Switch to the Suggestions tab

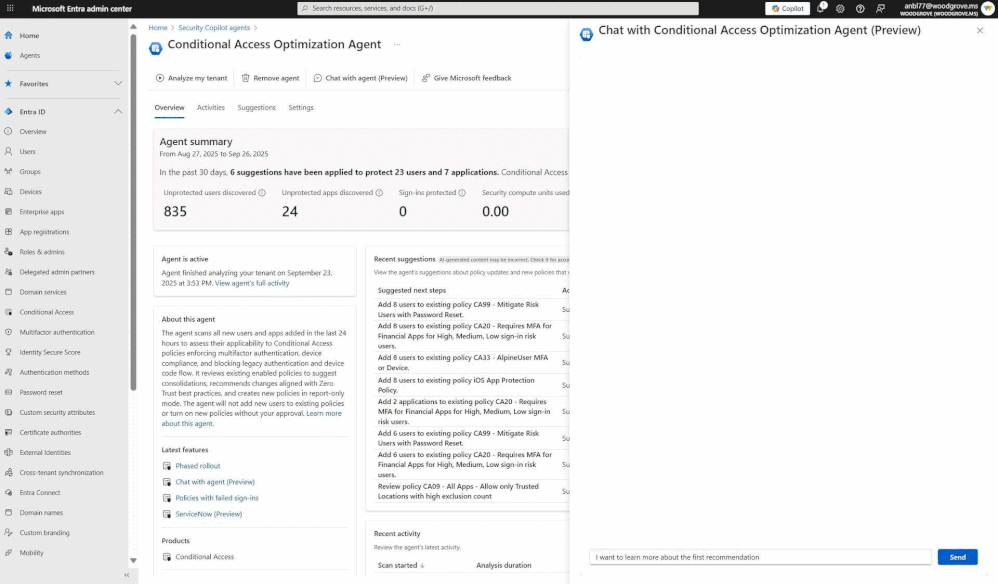coord(257,108)
